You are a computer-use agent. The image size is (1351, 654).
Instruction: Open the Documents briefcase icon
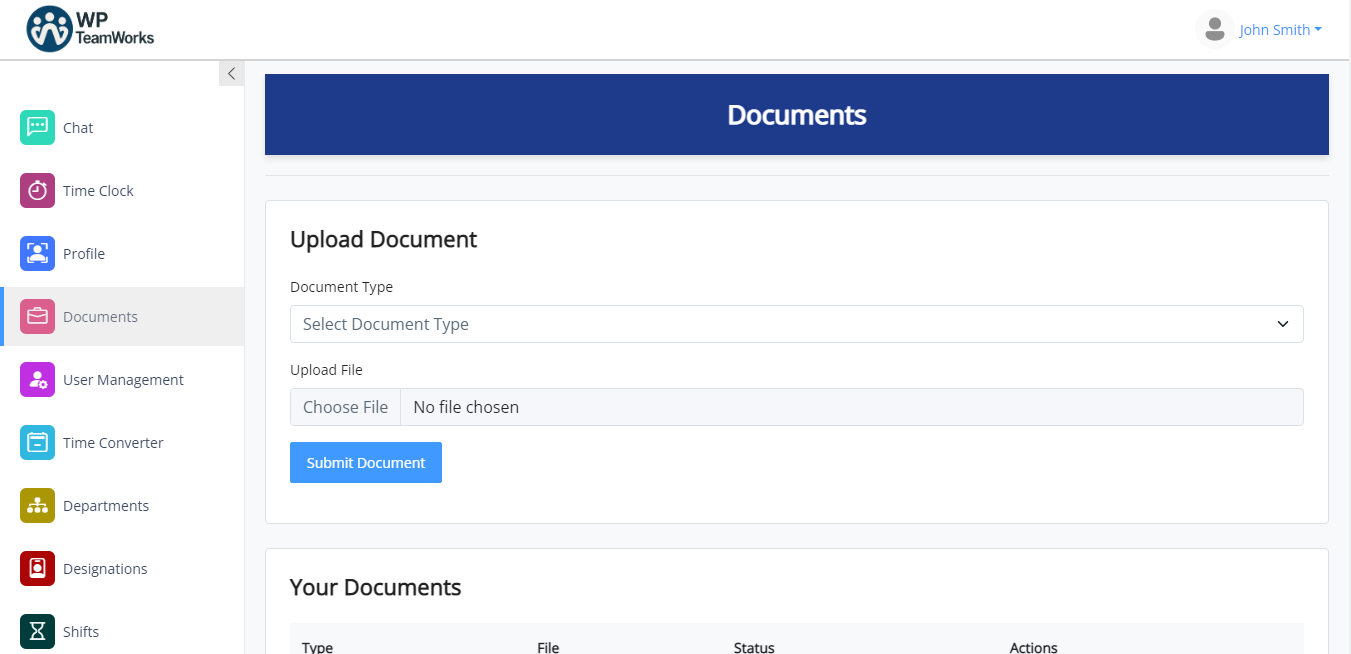pos(37,316)
